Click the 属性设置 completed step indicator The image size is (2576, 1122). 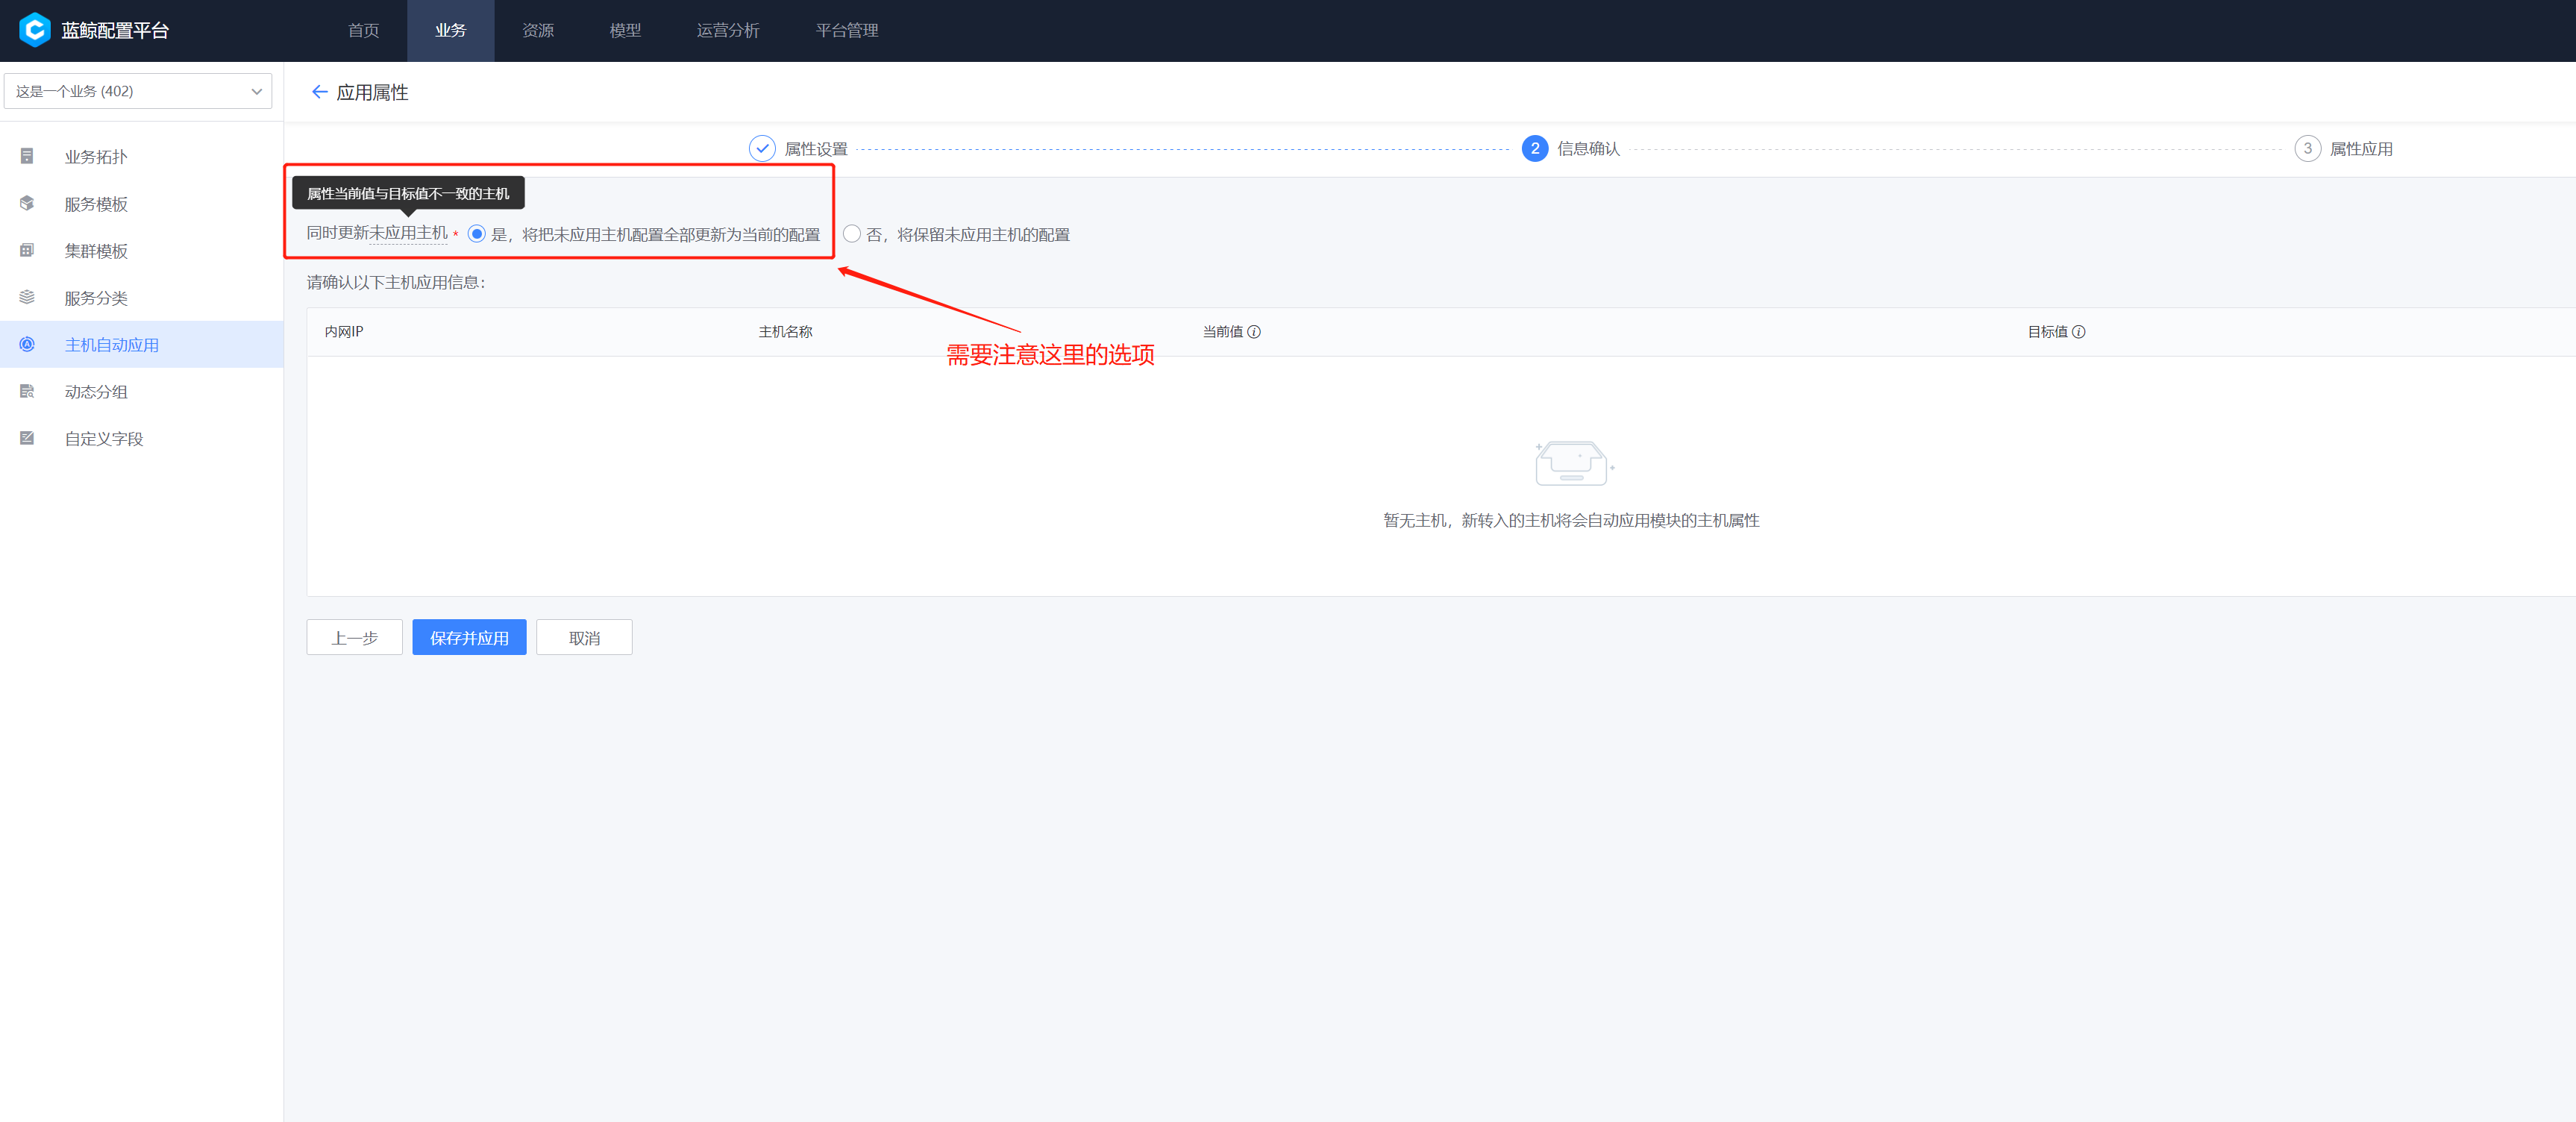click(x=762, y=149)
